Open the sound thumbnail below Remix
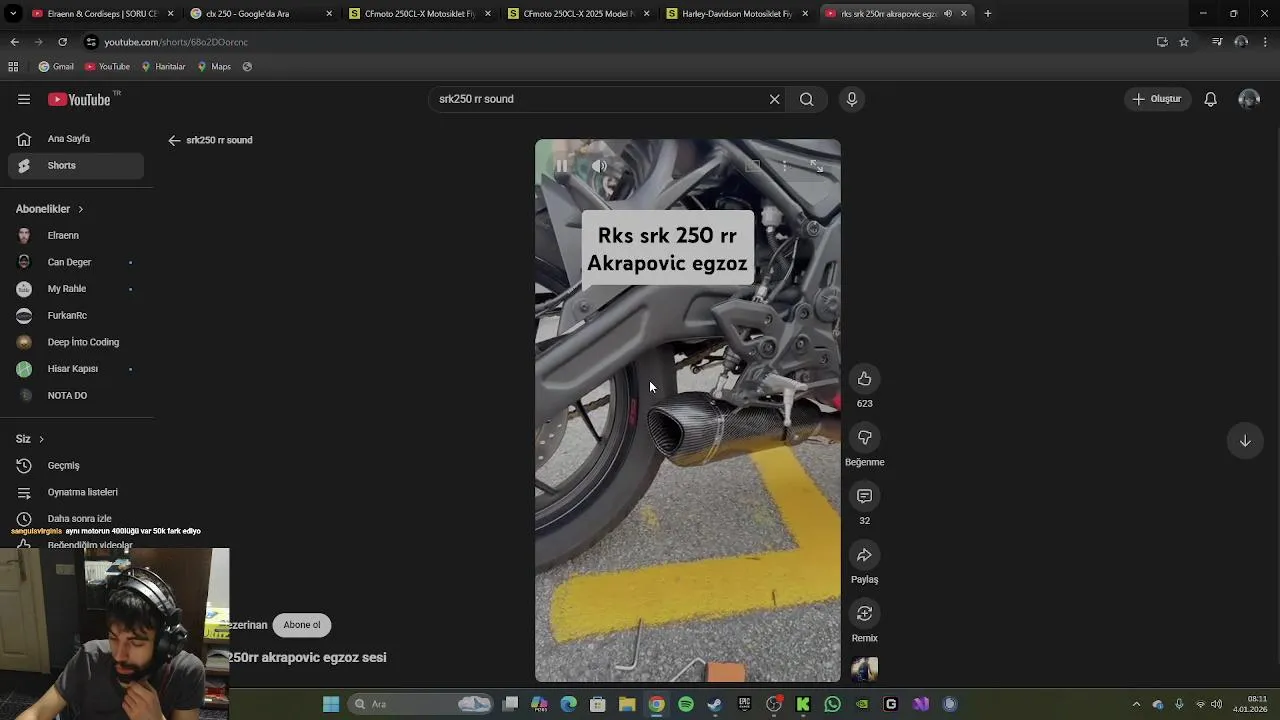 864,669
